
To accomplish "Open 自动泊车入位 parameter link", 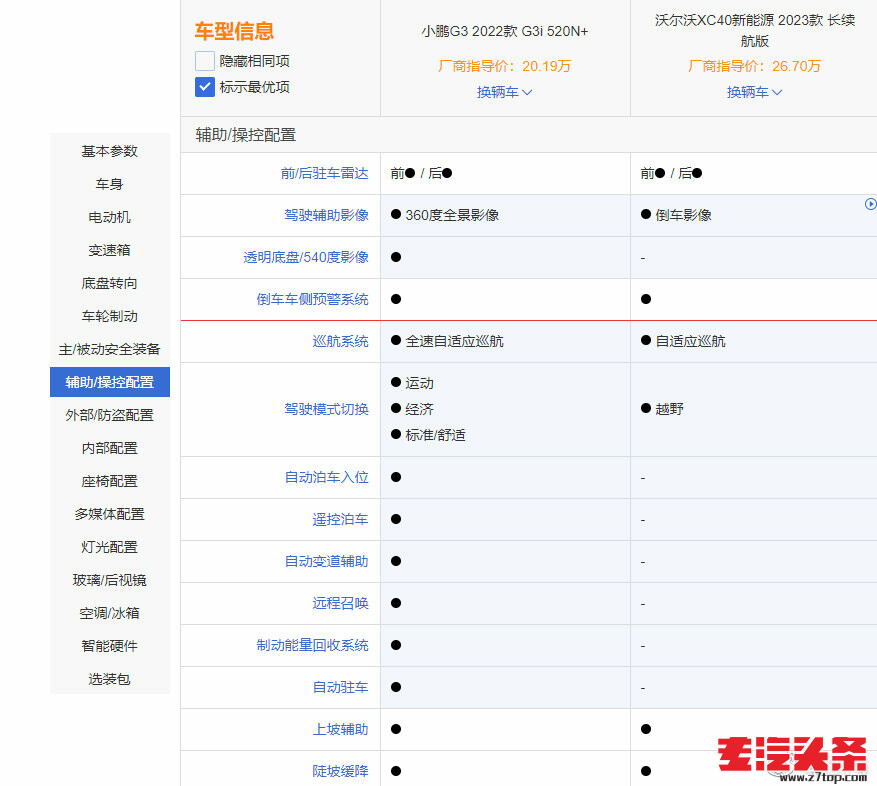I will coord(327,477).
